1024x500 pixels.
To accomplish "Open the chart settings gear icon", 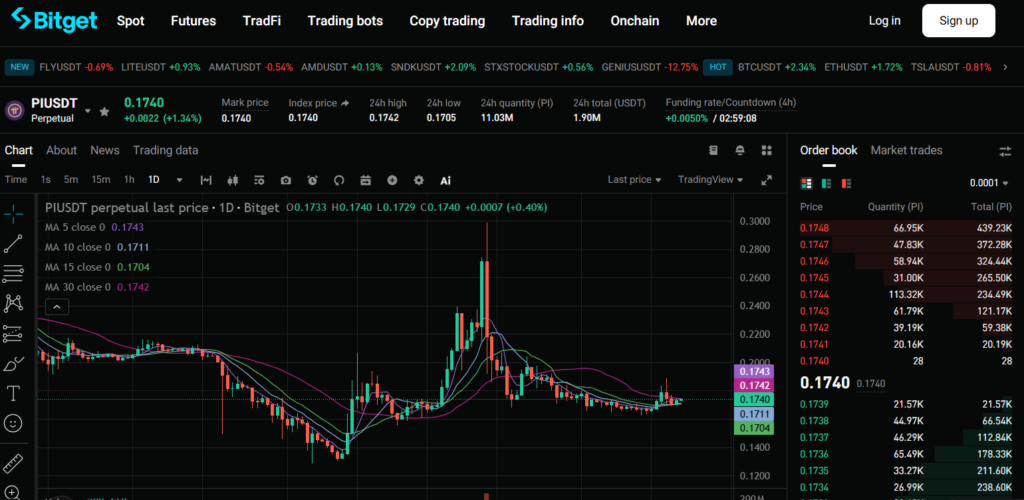I will pyautogui.click(x=418, y=180).
